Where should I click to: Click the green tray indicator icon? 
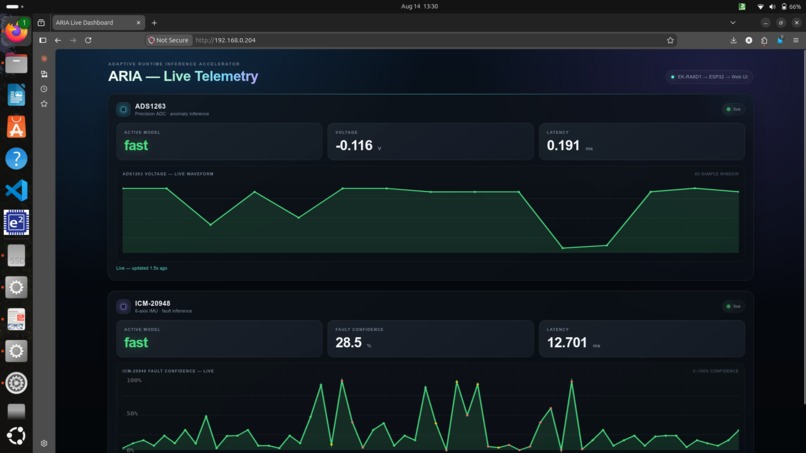pos(742,7)
